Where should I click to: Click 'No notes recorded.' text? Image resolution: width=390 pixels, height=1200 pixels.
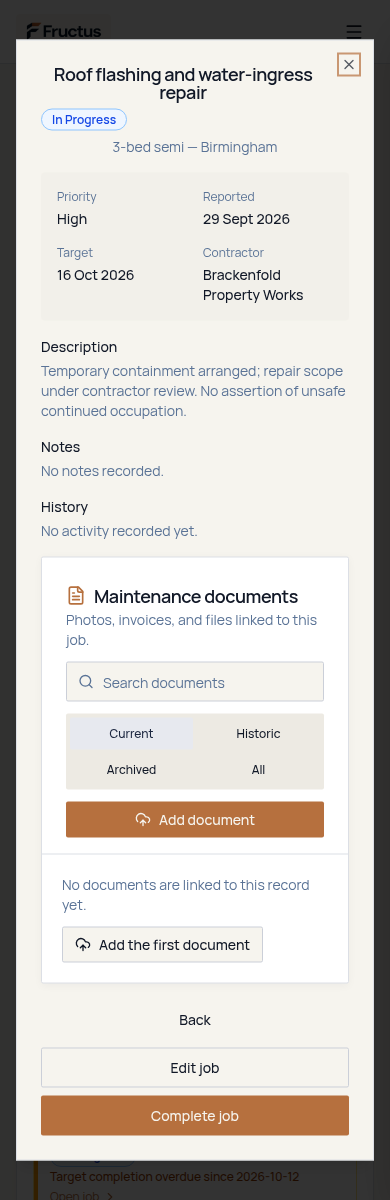pyautogui.click(x=102, y=471)
